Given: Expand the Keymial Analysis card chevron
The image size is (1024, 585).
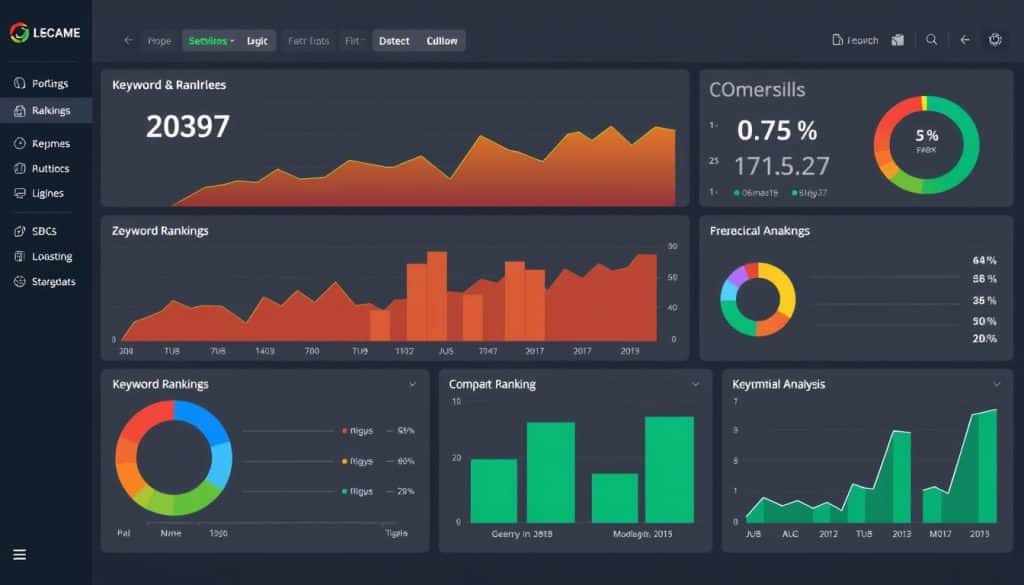Looking at the screenshot, I should tap(997, 385).
